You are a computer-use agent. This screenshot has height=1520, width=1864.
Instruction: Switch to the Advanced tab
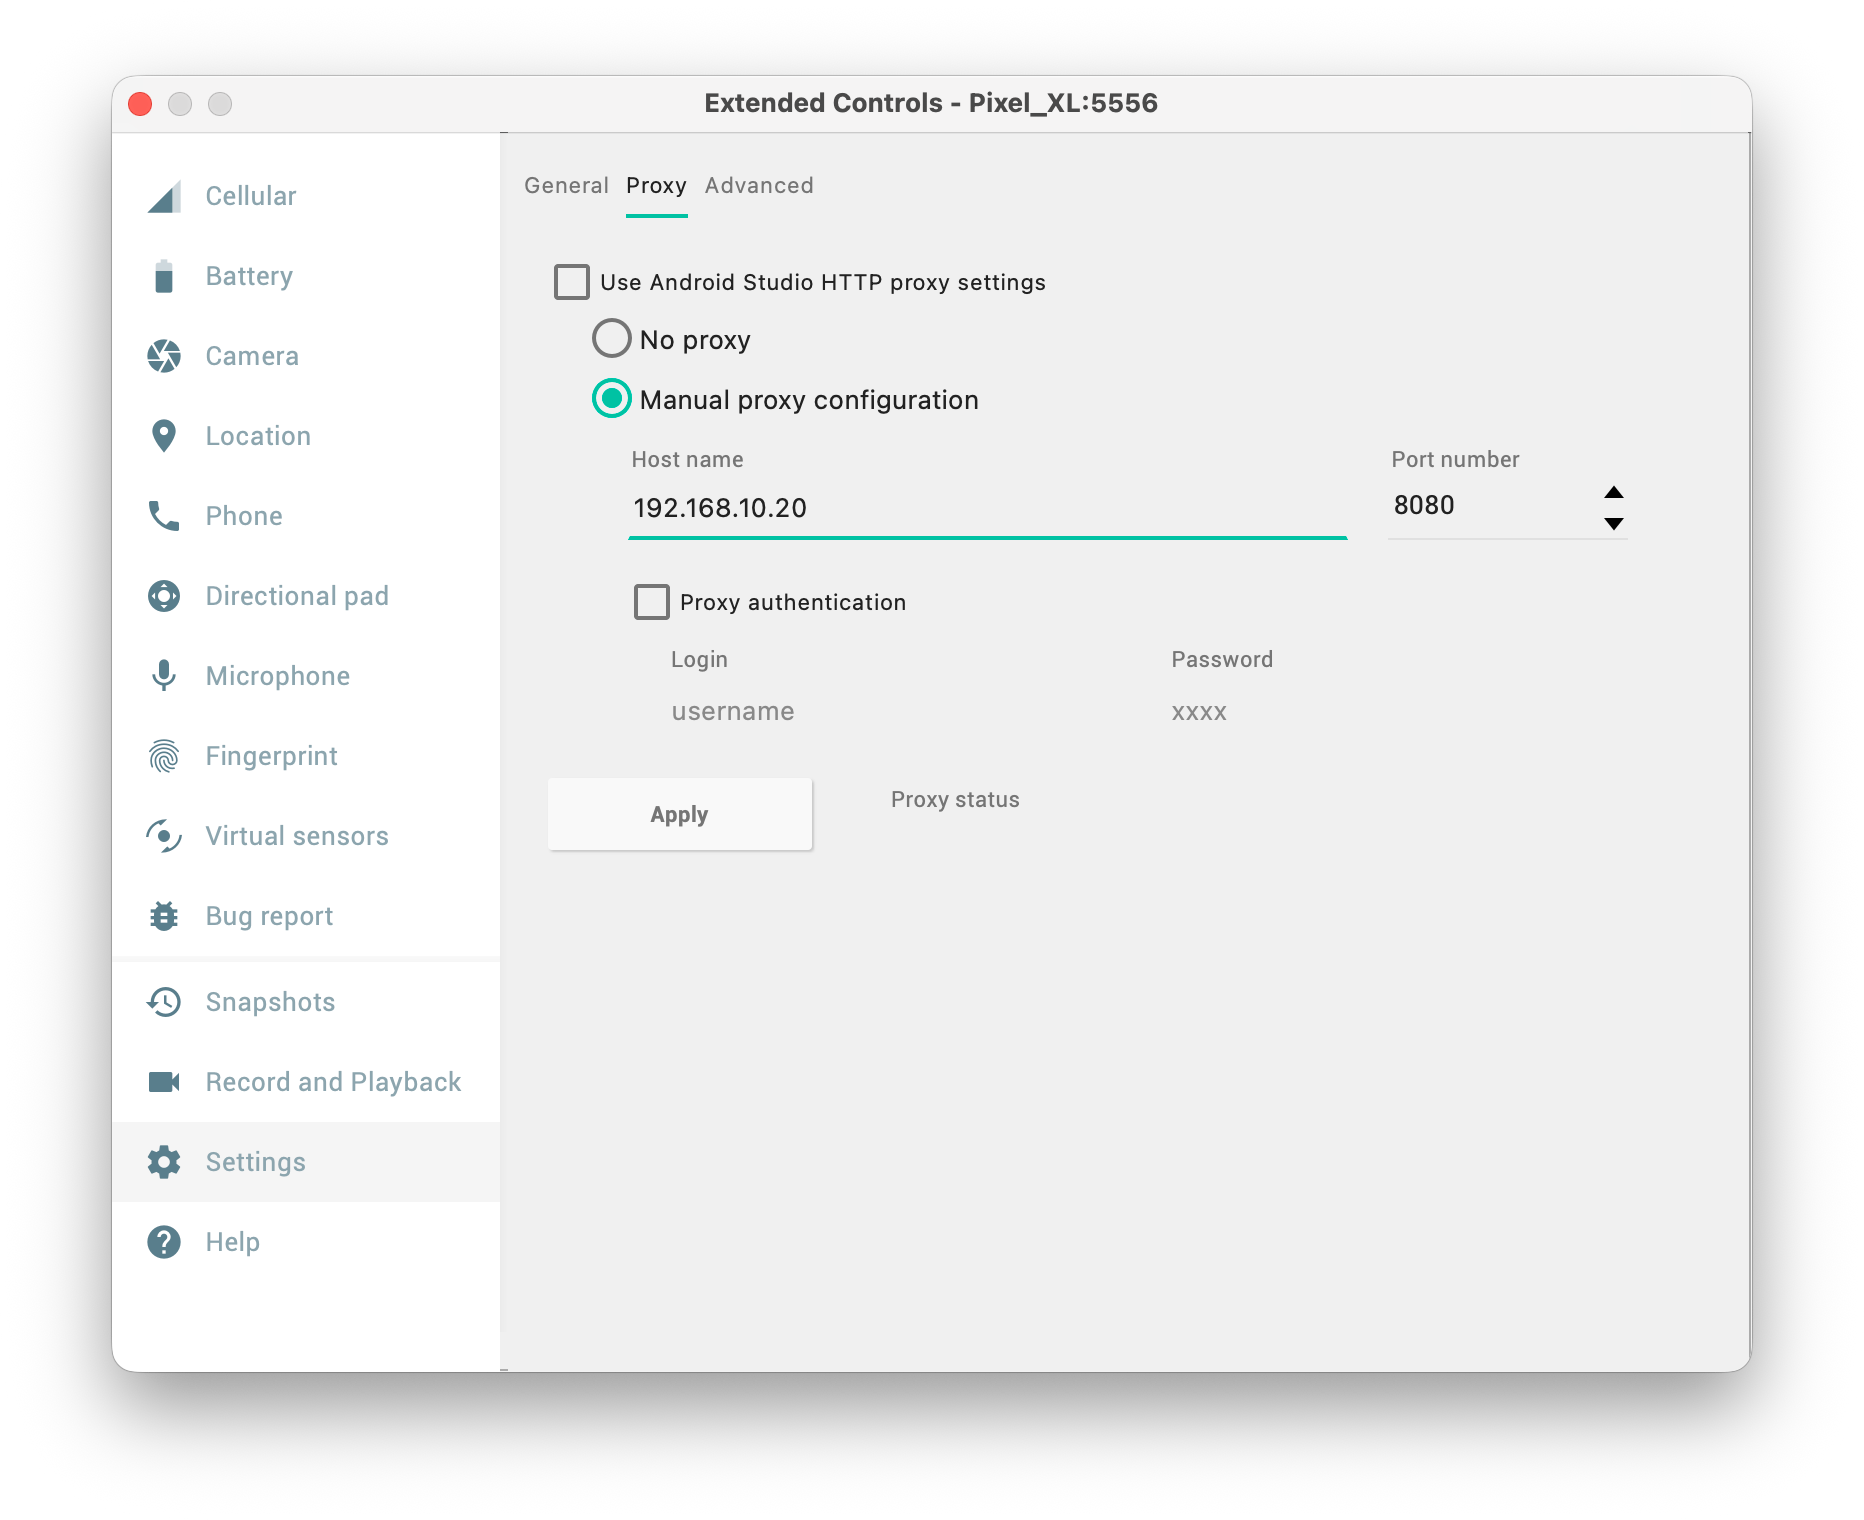tap(759, 186)
